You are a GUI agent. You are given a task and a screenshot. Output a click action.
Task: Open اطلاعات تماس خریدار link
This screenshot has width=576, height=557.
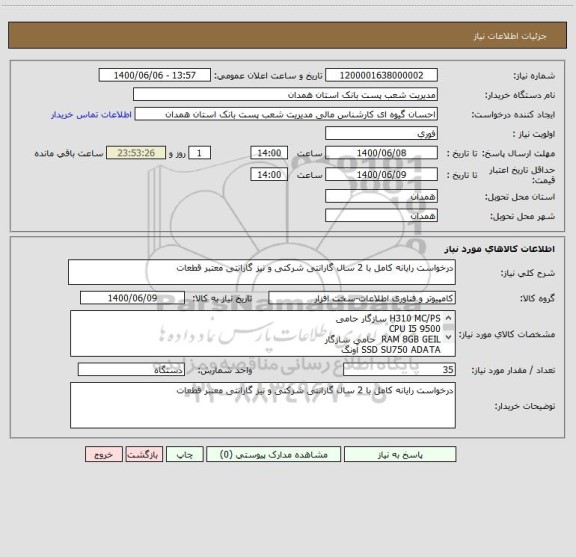point(91,115)
